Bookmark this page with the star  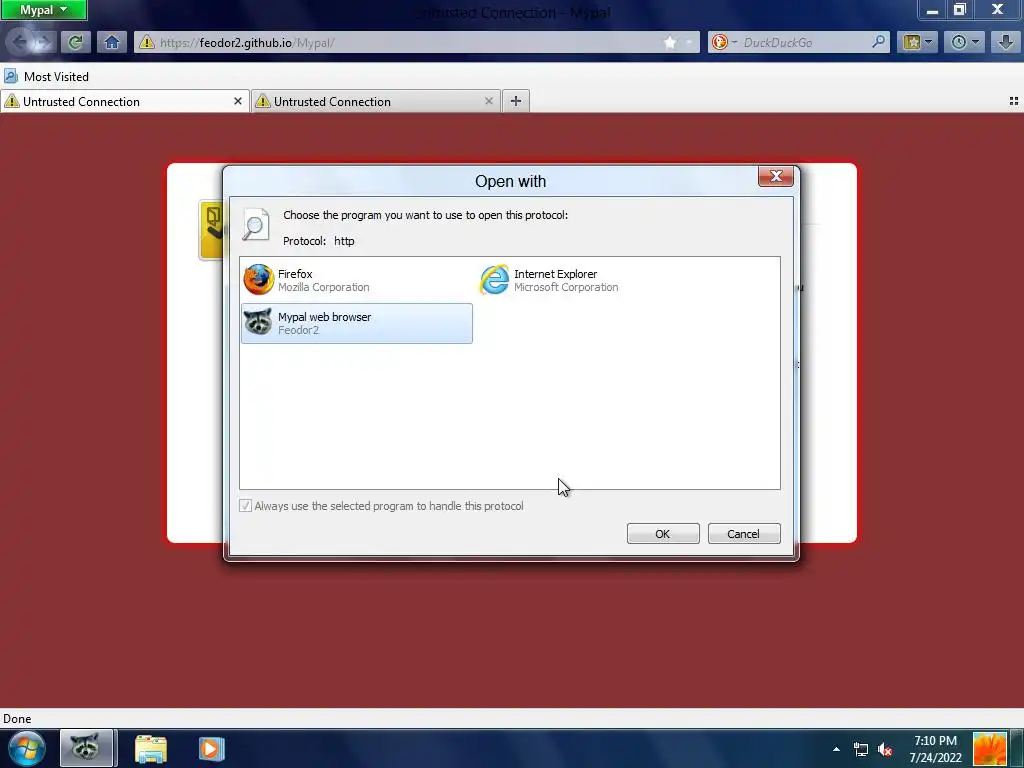click(x=670, y=42)
